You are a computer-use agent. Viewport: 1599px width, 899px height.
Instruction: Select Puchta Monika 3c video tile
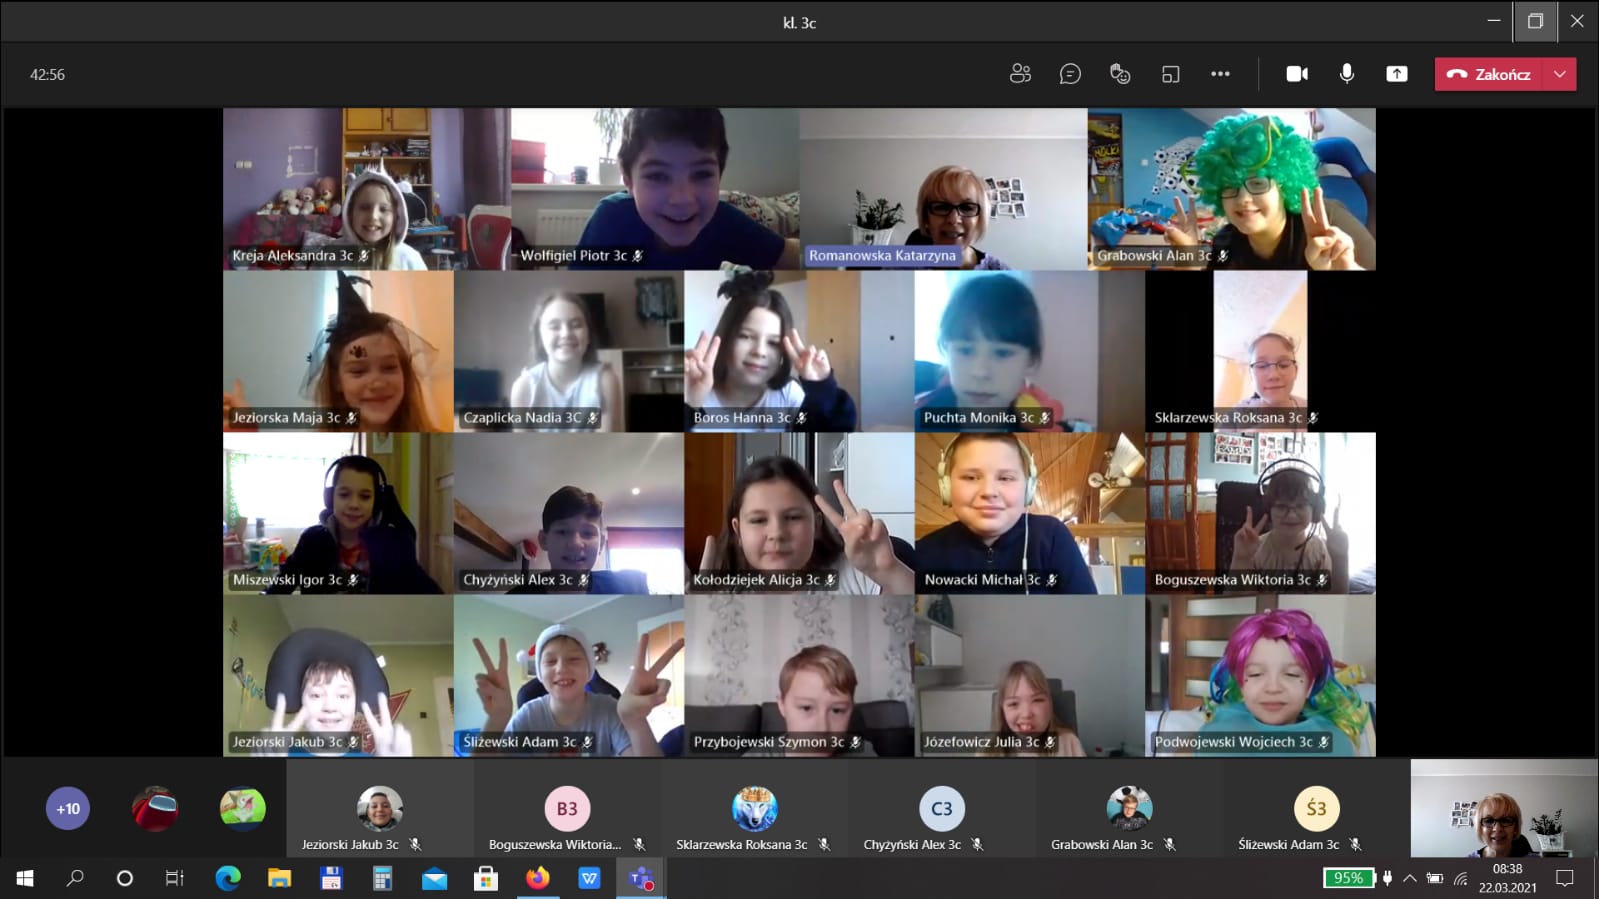pyautogui.click(x=1030, y=351)
